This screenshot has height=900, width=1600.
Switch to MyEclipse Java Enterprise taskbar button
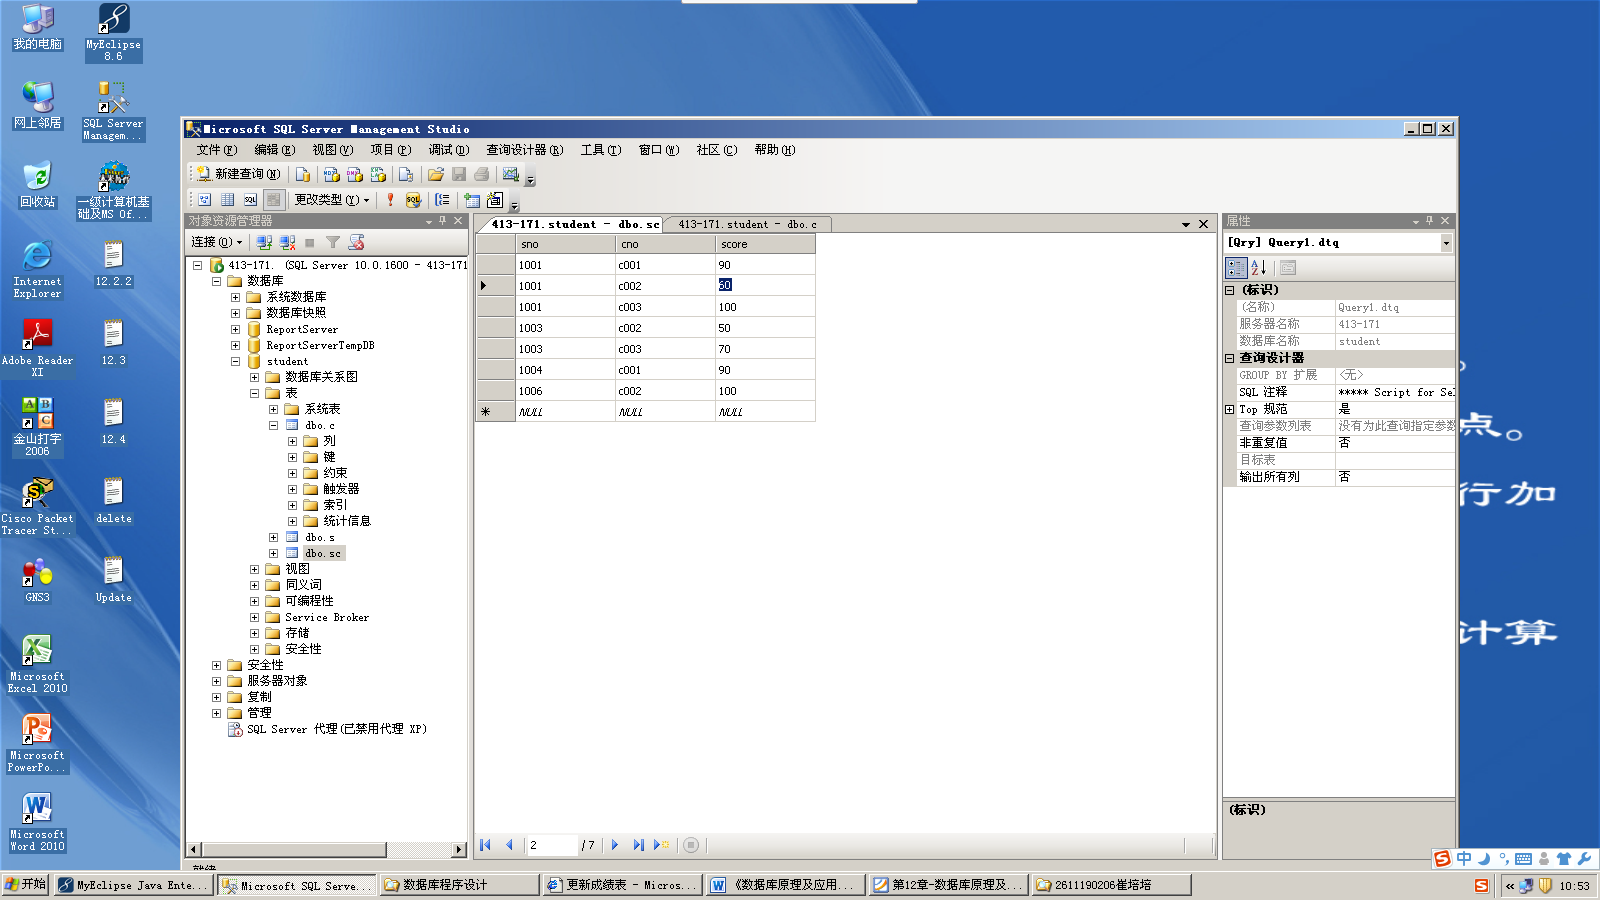coord(134,885)
